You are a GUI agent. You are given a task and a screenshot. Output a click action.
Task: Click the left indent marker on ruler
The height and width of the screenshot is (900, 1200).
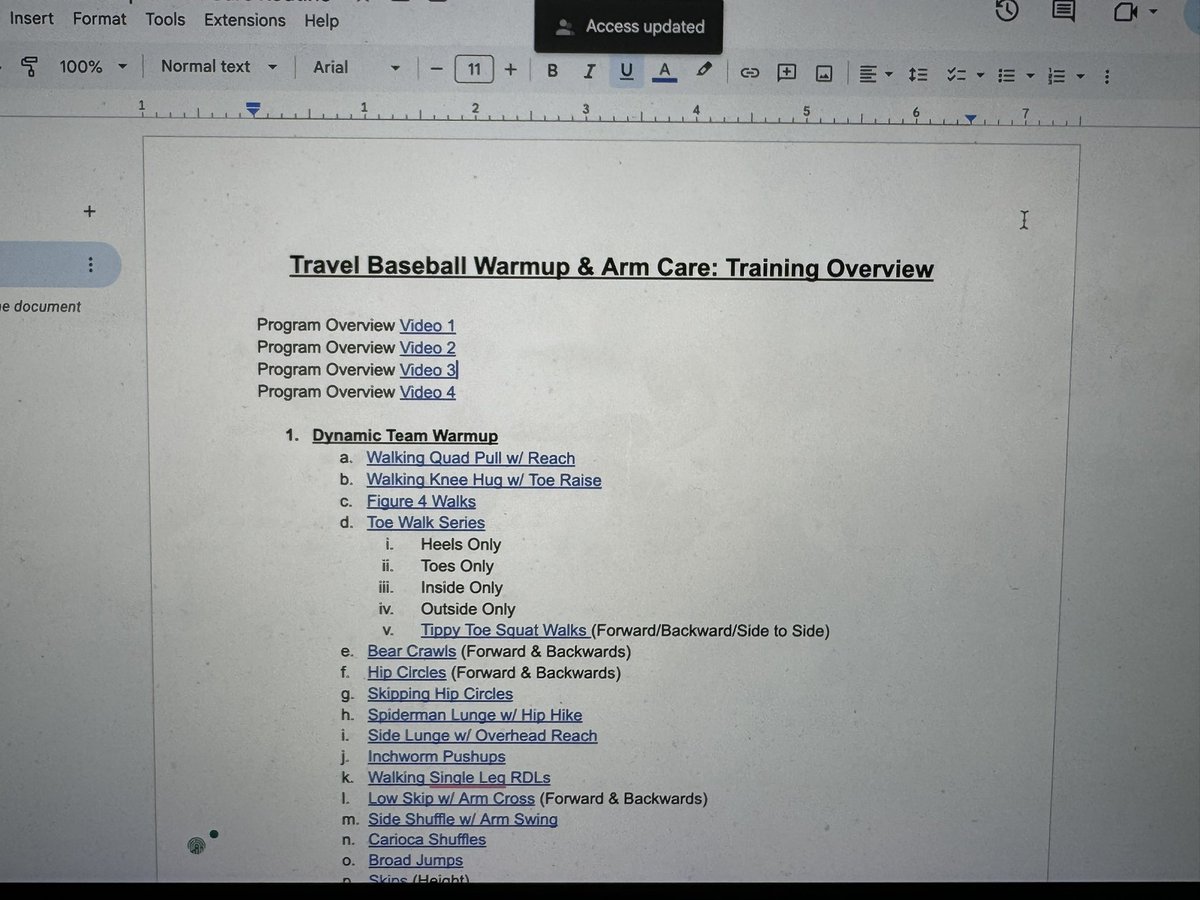coord(254,108)
